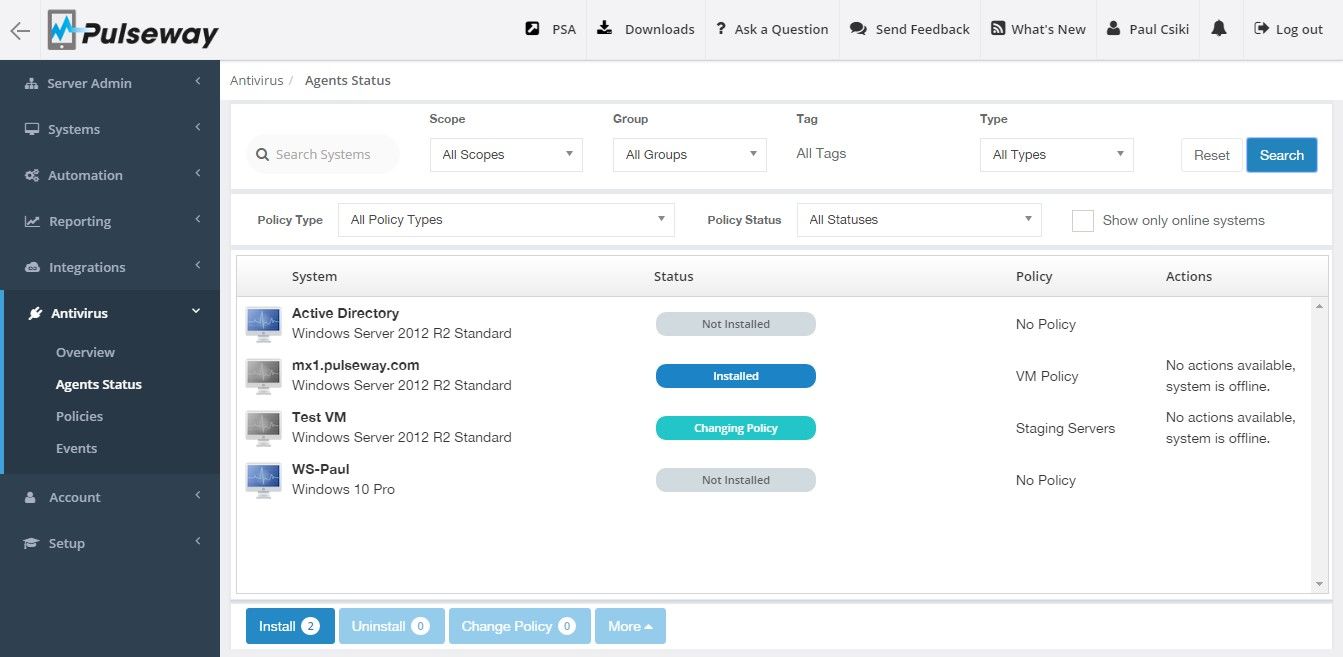Viewport: 1343px width, 657px height.
Task: Click the Test VM system monitor icon
Action: tap(263, 428)
